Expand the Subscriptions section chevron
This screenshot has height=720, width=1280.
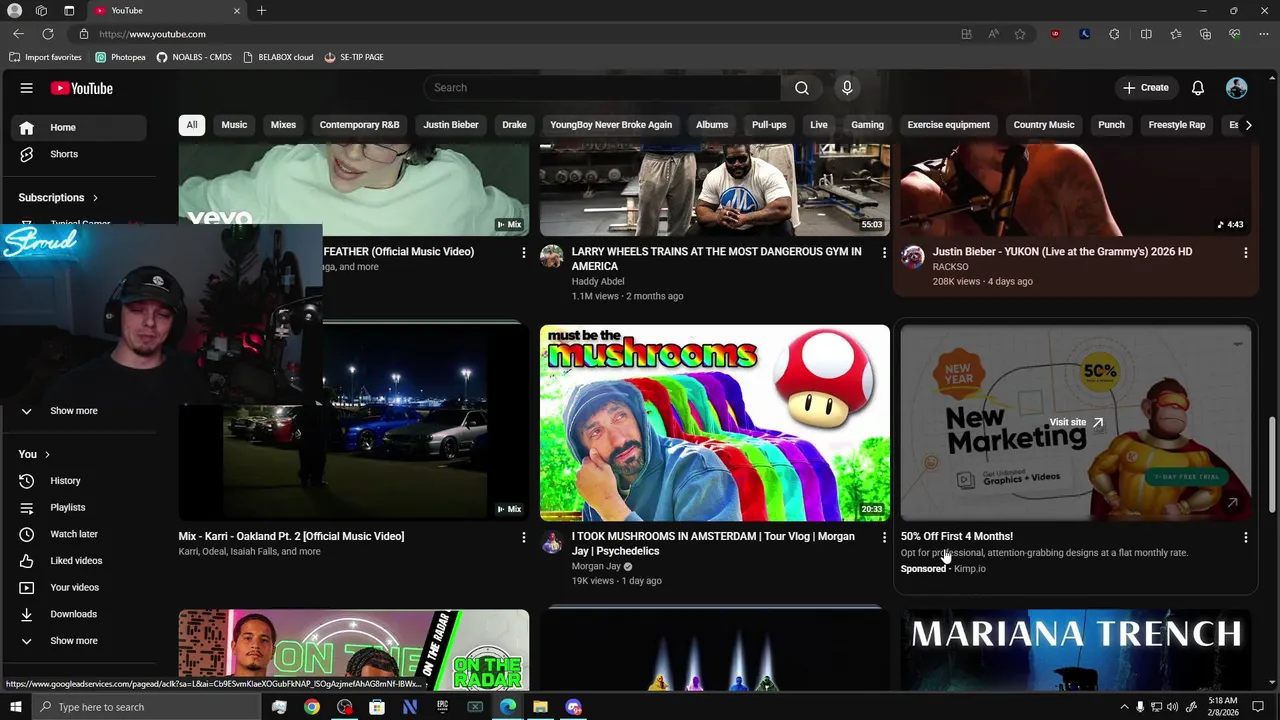[95, 198]
